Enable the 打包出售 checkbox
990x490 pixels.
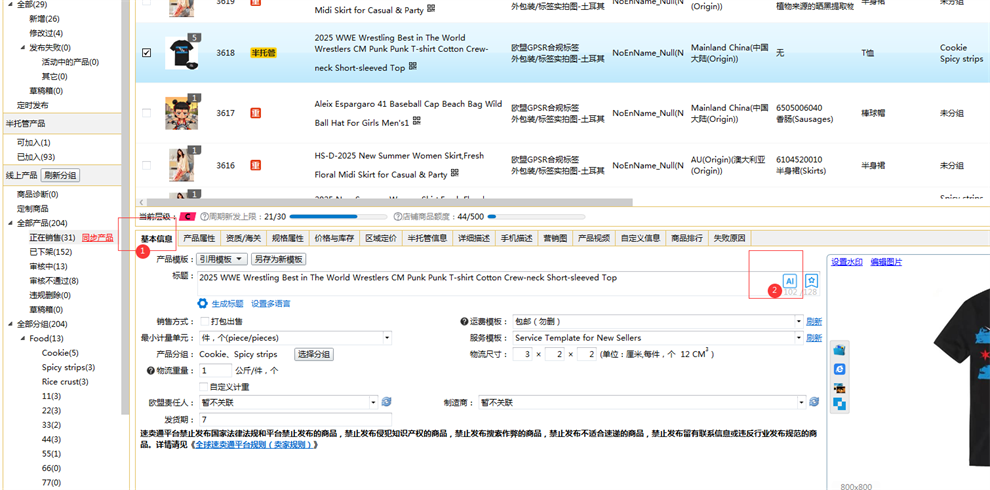pos(205,321)
